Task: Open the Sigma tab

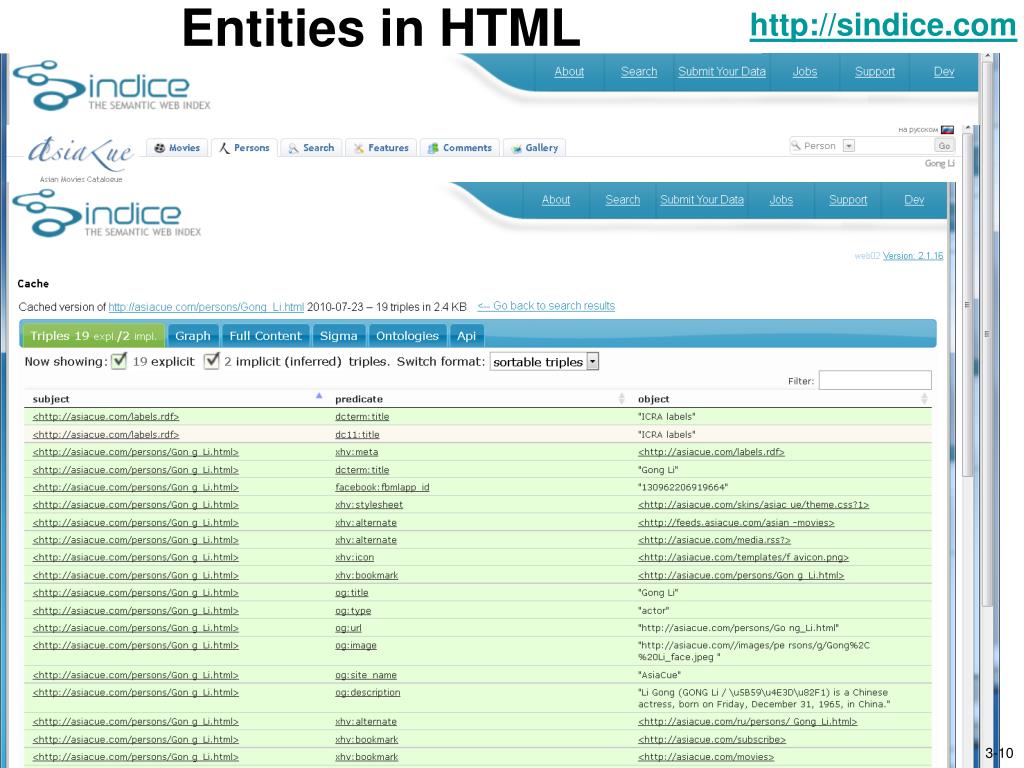Action: [338, 336]
